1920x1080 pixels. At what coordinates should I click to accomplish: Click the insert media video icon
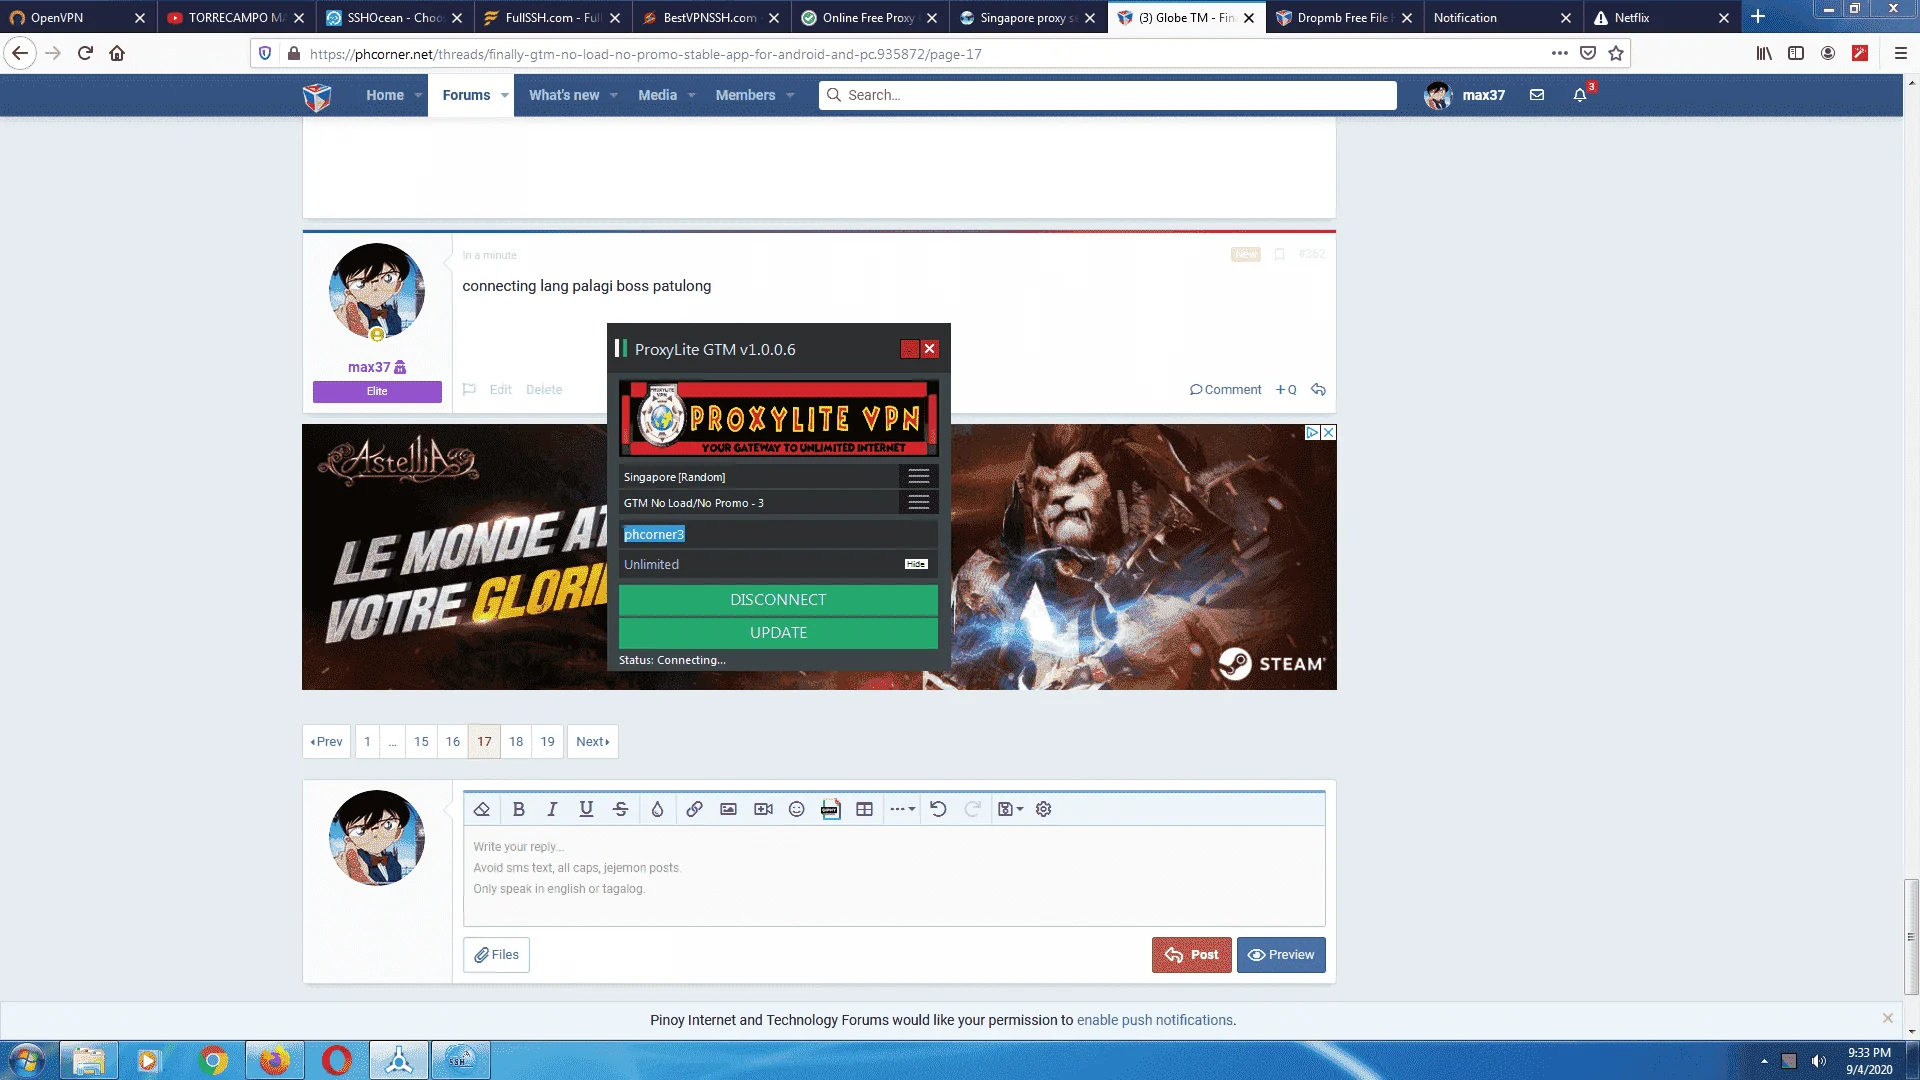(x=763, y=809)
